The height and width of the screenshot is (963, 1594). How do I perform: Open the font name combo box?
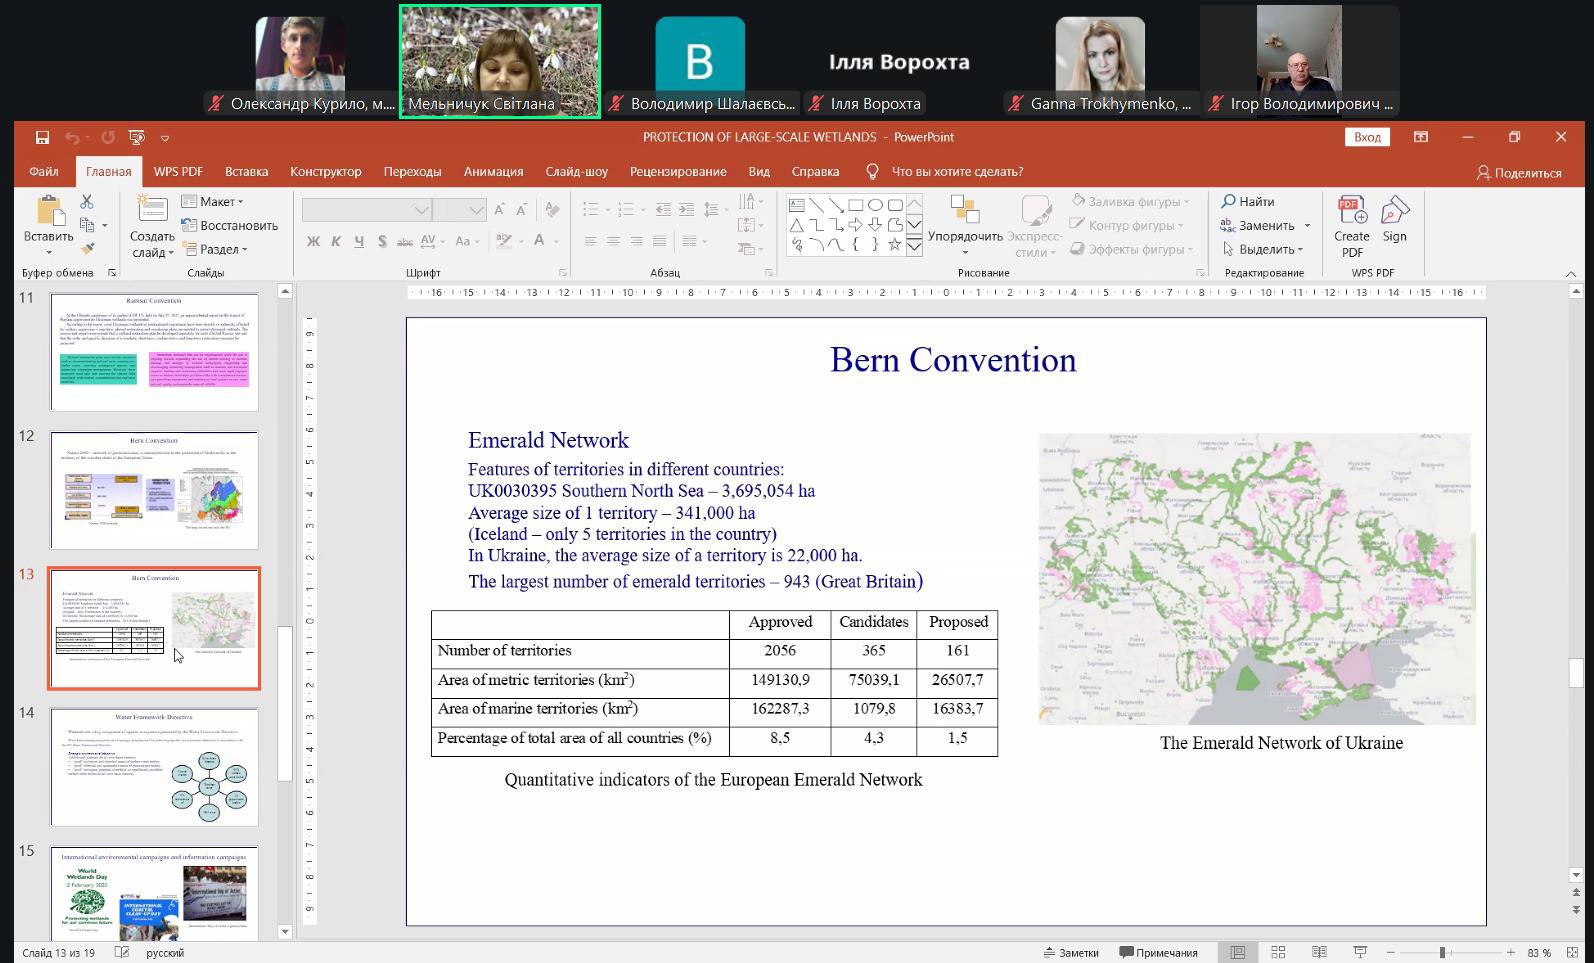pos(366,210)
